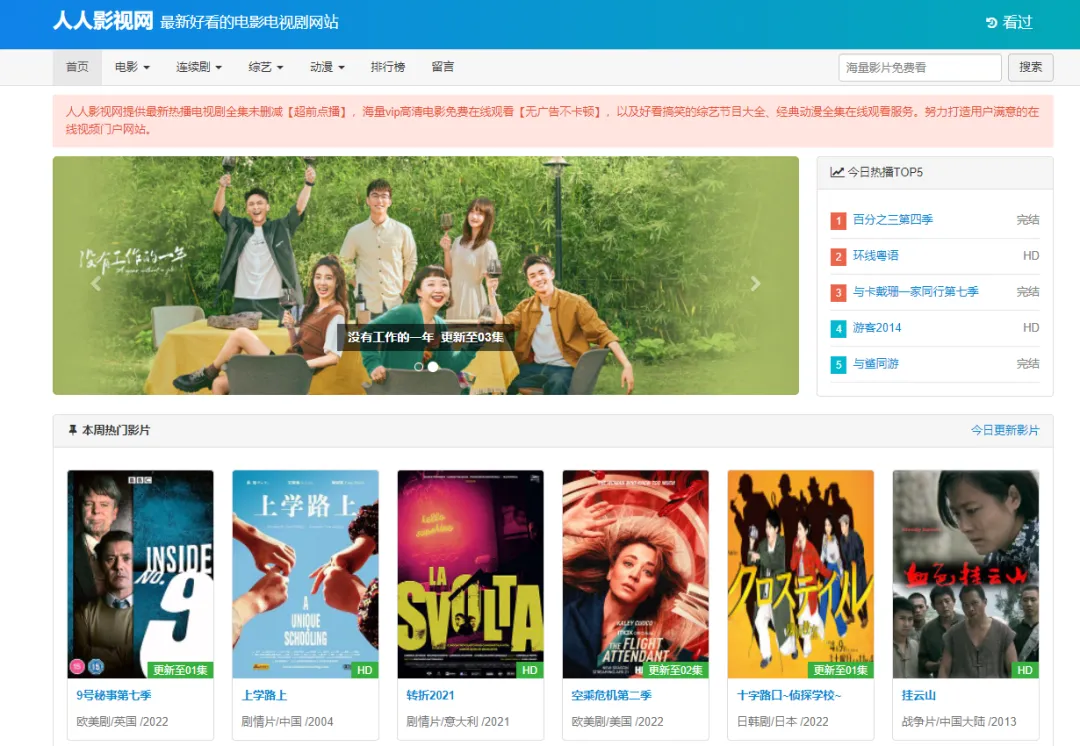1080x746 pixels.
Task: Open the Inside No. 9 poster
Action: (x=141, y=574)
